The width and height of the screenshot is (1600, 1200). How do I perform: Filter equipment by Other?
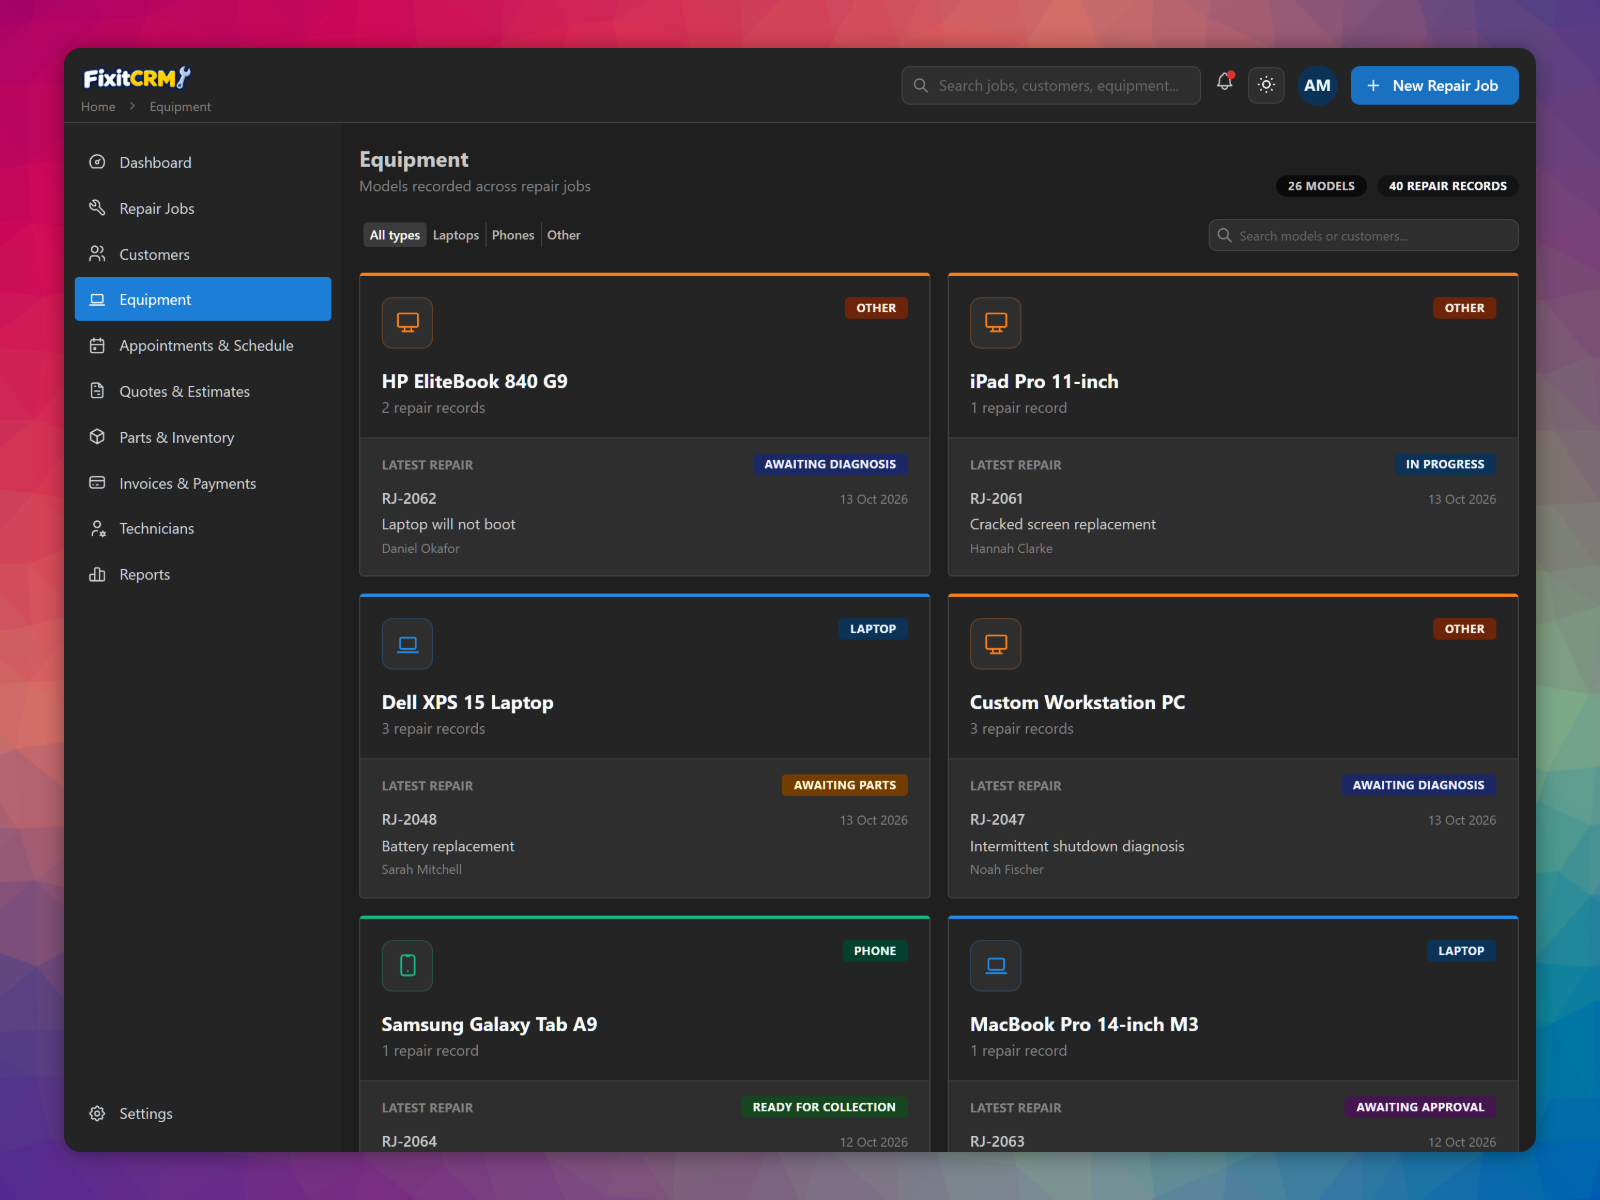(564, 235)
